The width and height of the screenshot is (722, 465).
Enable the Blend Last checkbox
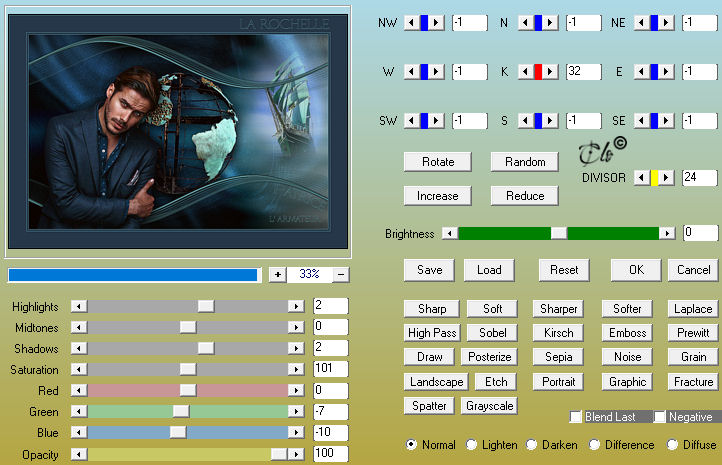click(576, 417)
